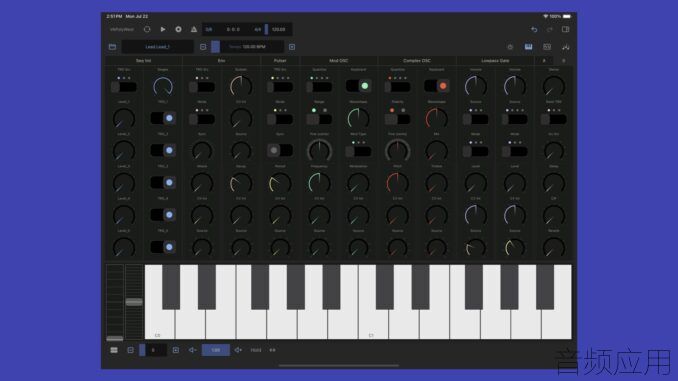Toggle the TRG_2 switch
Image resolution: width=678 pixels, height=381 pixels.
pyautogui.click(x=163, y=150)
